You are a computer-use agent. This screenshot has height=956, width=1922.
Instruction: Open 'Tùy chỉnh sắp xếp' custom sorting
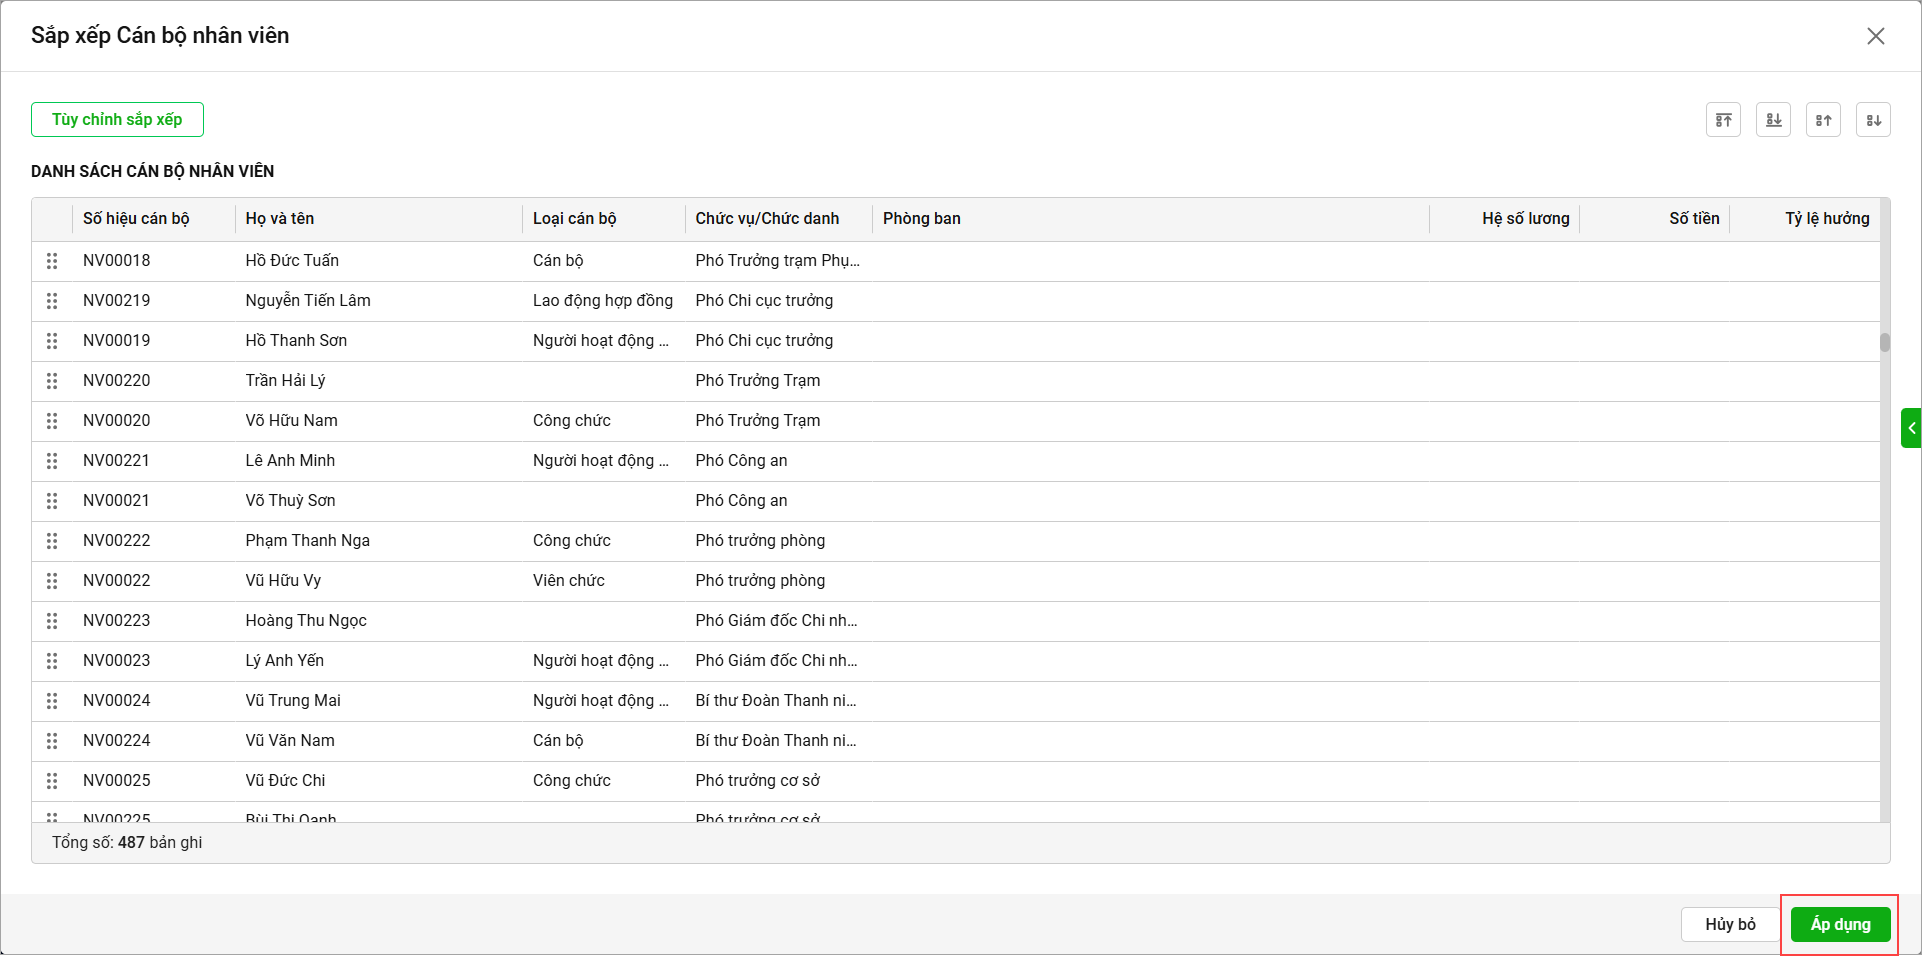coord(117,119)
